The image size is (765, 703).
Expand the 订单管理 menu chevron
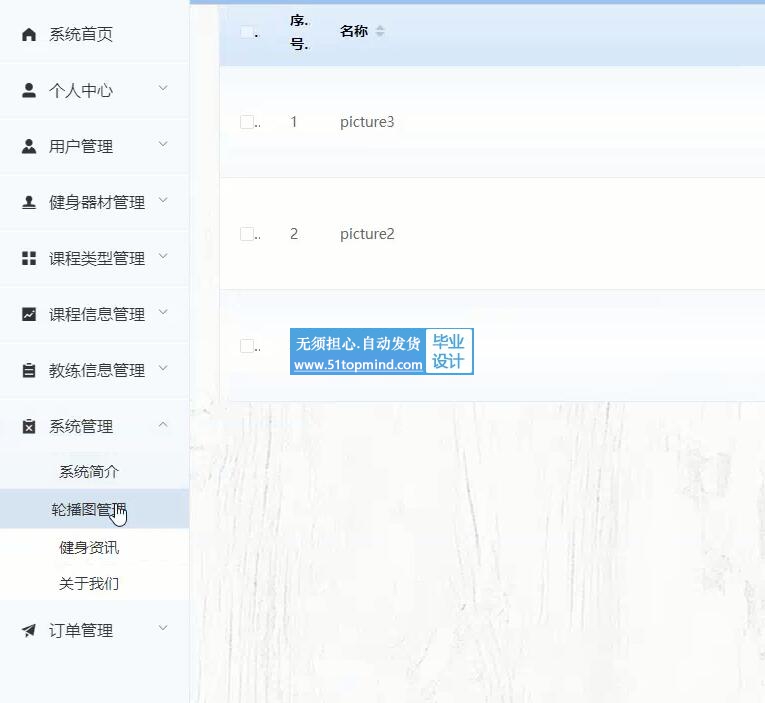(163, 628)
